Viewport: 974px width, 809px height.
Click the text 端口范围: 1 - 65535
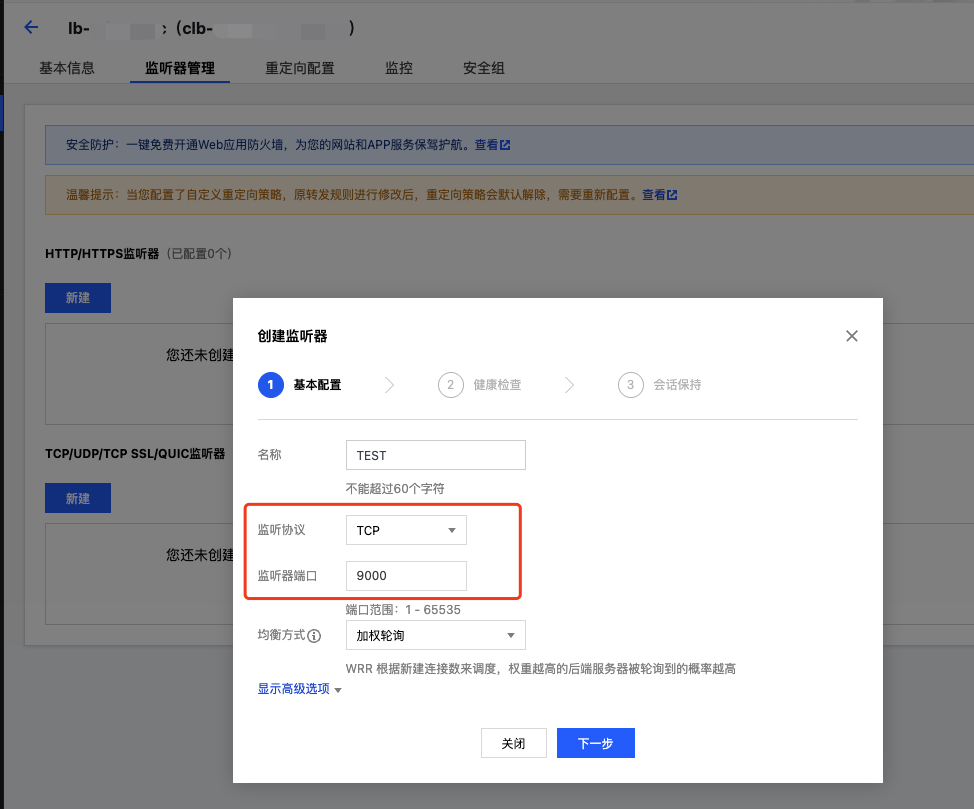tap(403, 610)
